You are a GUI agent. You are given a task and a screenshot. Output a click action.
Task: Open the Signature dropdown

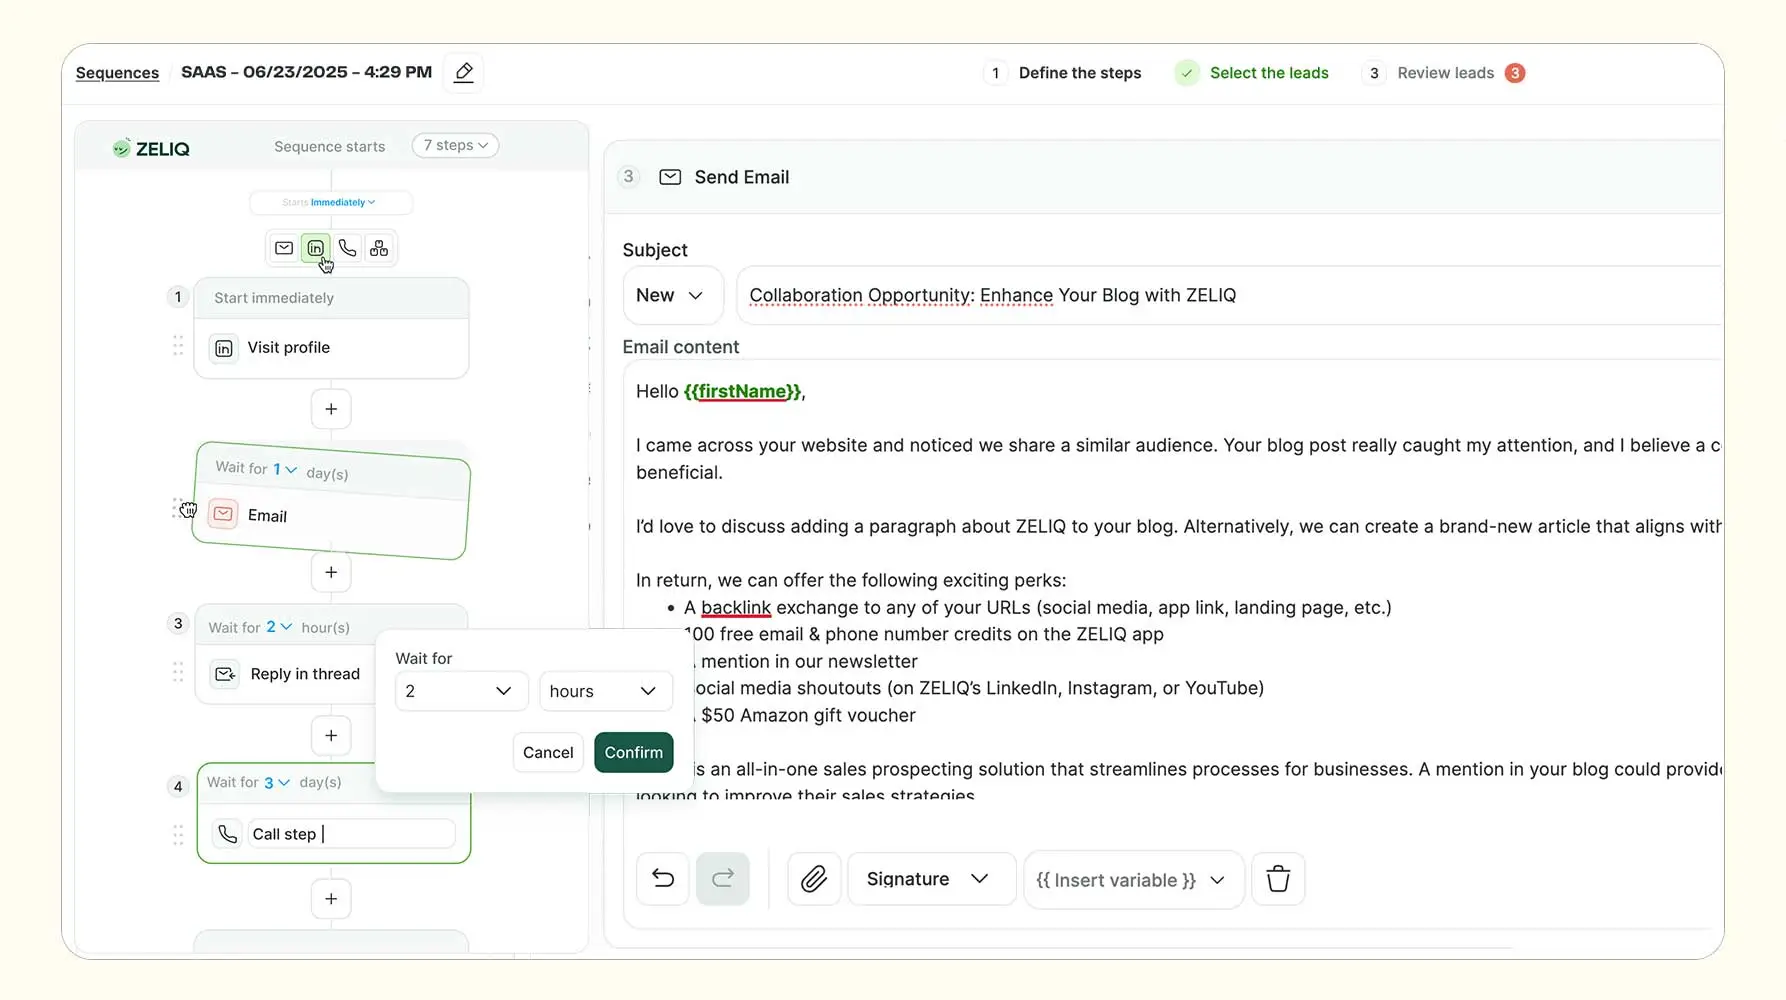click(x=931, y=879)
